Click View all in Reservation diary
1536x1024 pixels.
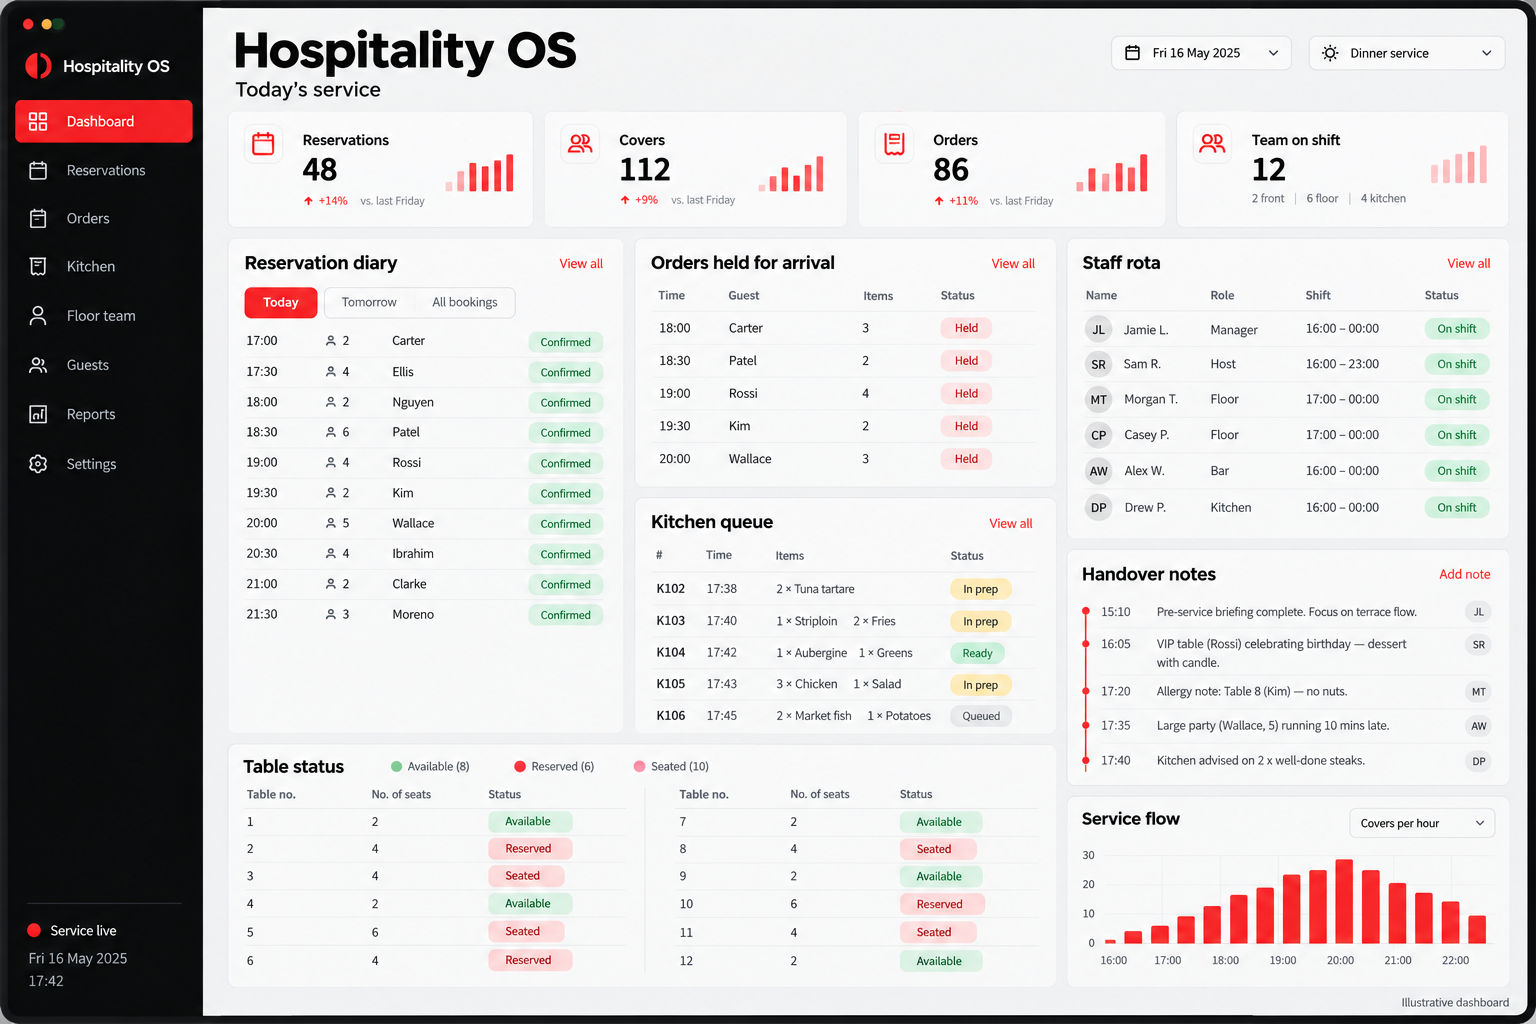pyautogui.click(x=581, y=264)
